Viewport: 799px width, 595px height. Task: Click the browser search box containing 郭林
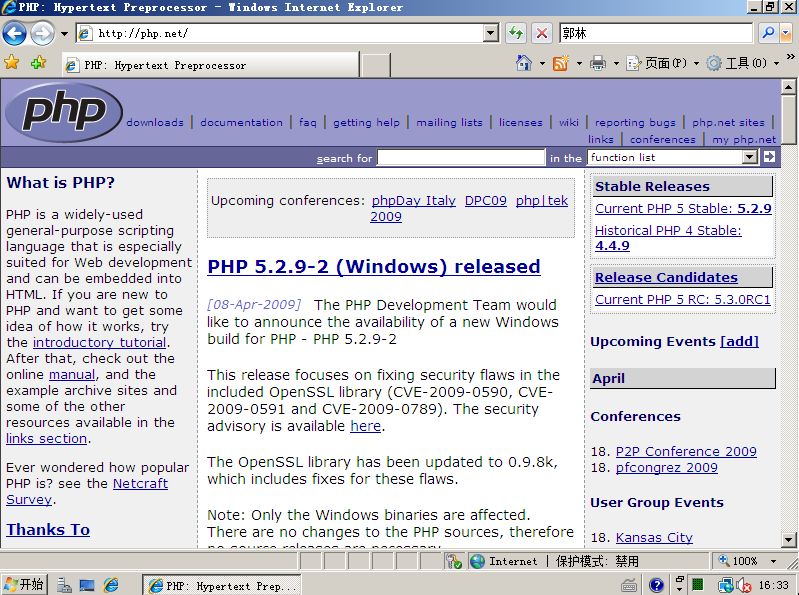tap(655, 34)
